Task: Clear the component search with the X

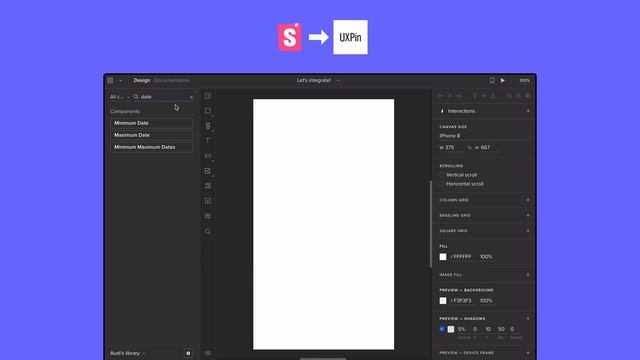Action: (x=191, y=97)
